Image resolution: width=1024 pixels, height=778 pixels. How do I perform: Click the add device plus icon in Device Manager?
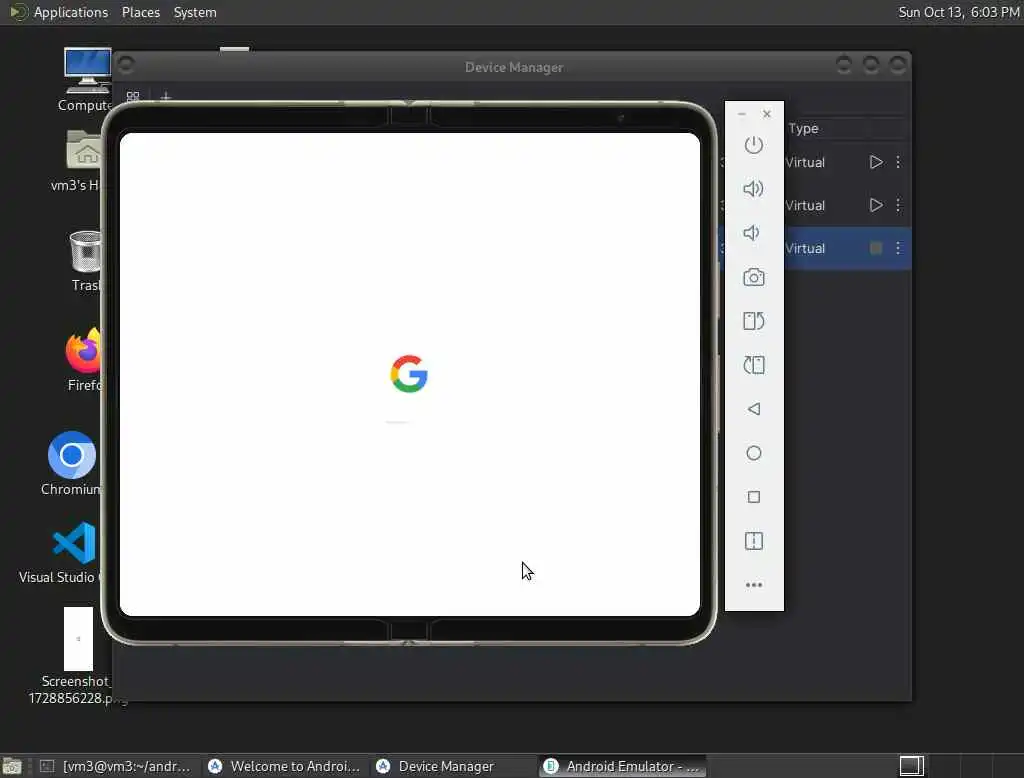[165, 97]
